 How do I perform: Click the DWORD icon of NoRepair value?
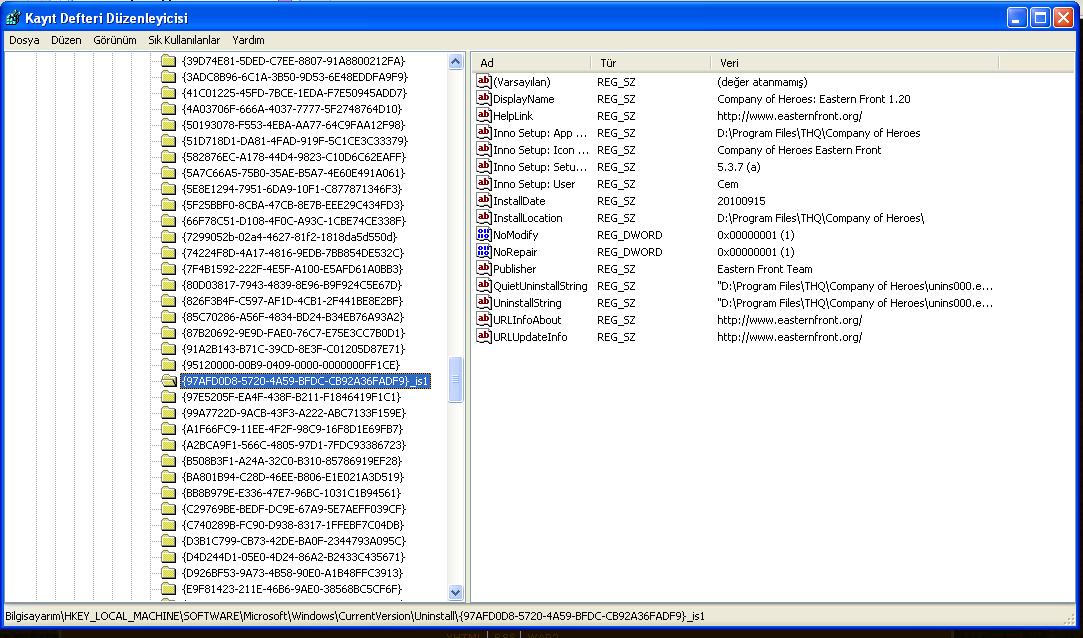tap(483, 251)
